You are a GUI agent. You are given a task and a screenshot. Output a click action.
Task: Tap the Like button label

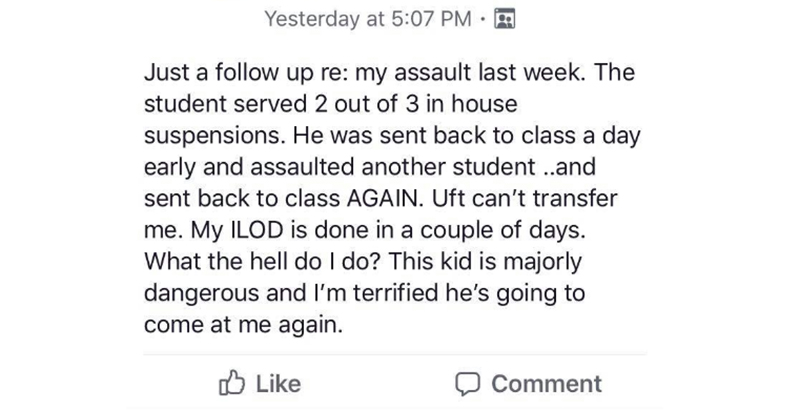[x=278, y=383]
